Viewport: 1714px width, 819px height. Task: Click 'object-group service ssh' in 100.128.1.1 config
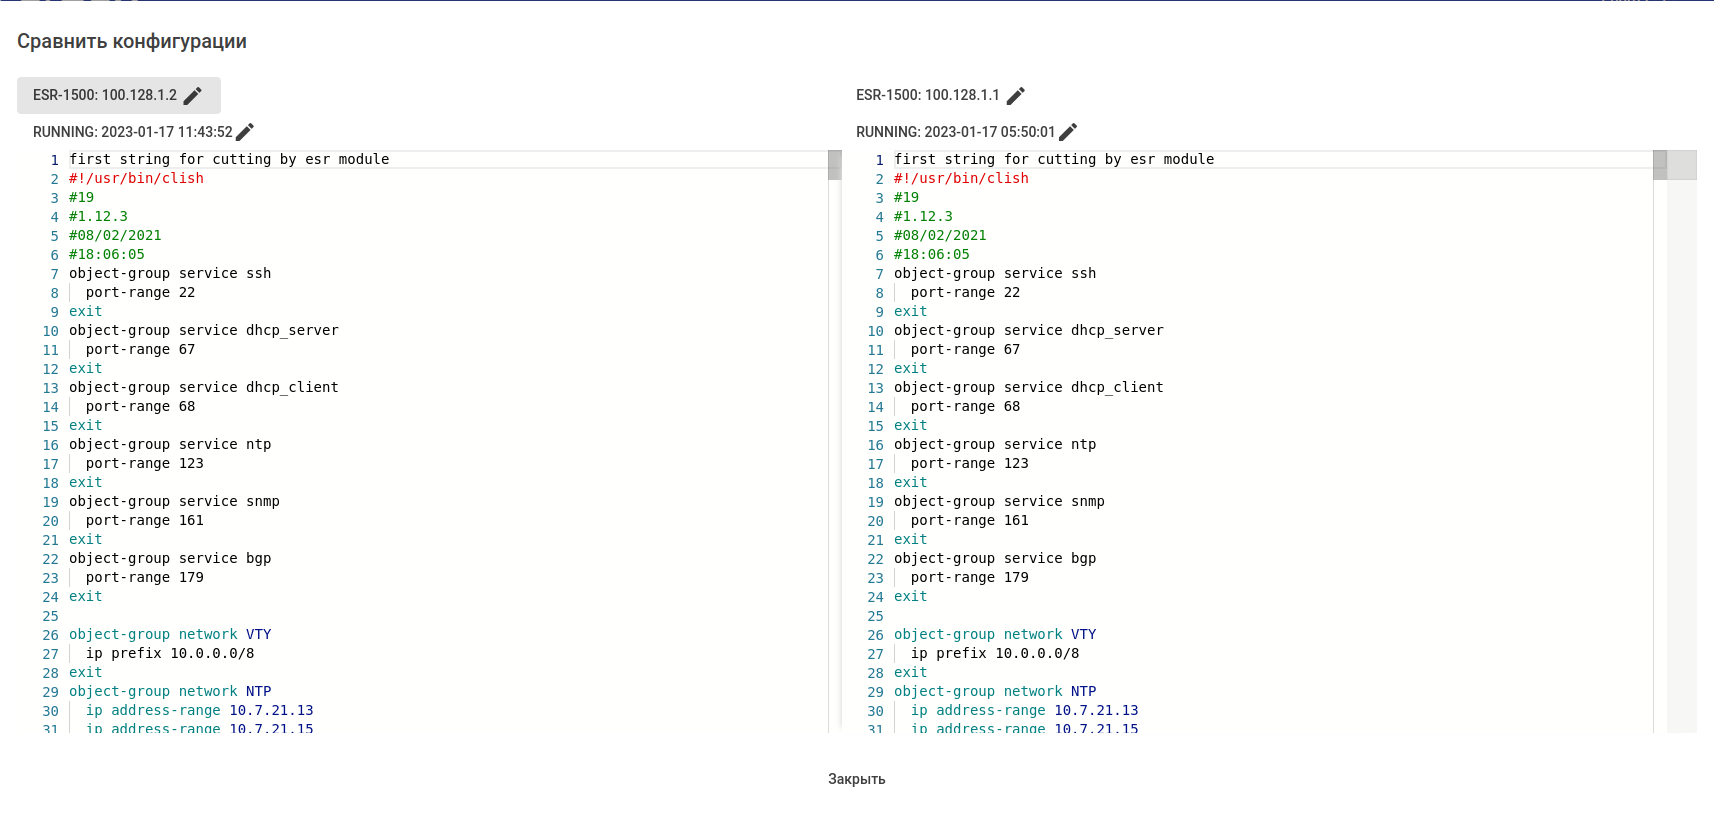(x=995, y=273)
